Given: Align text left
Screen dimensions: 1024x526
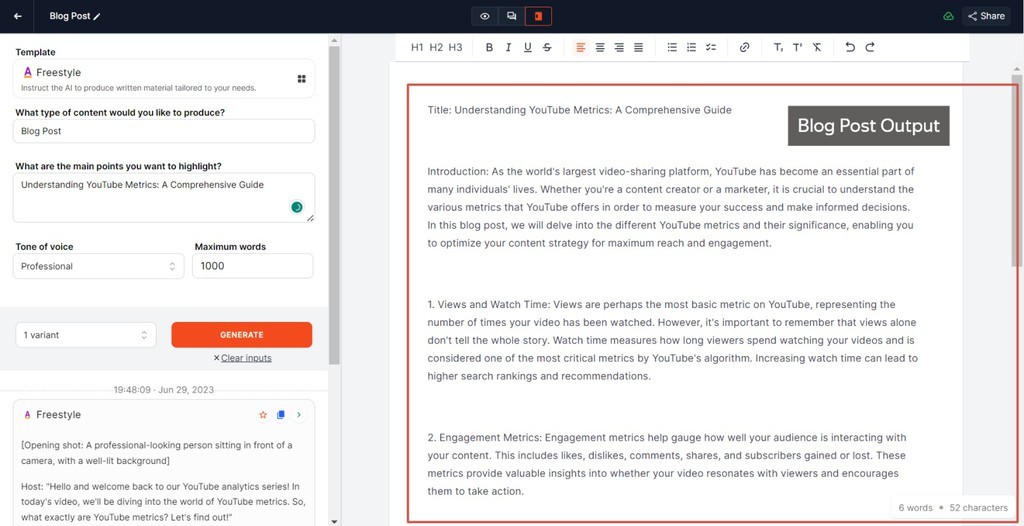Looking at the screenshot, I should (581, 47).
